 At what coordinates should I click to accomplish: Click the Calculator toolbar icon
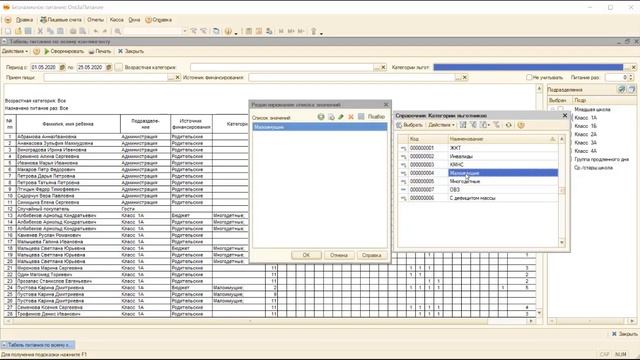pyautogui.click(x=249, y=31)
